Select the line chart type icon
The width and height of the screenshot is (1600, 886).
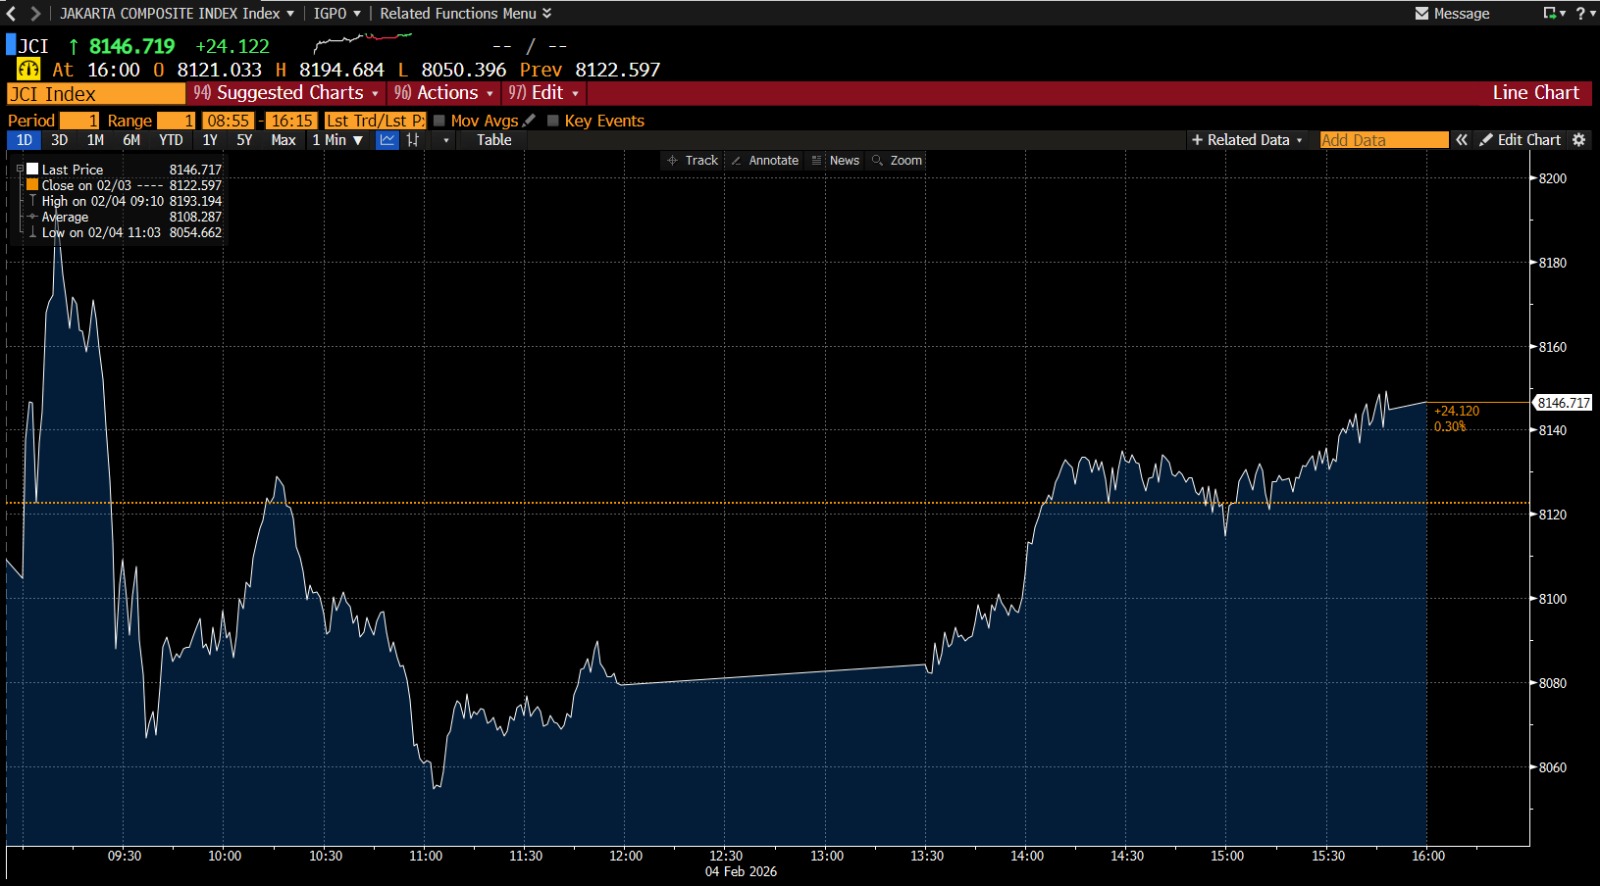point(387,140)
